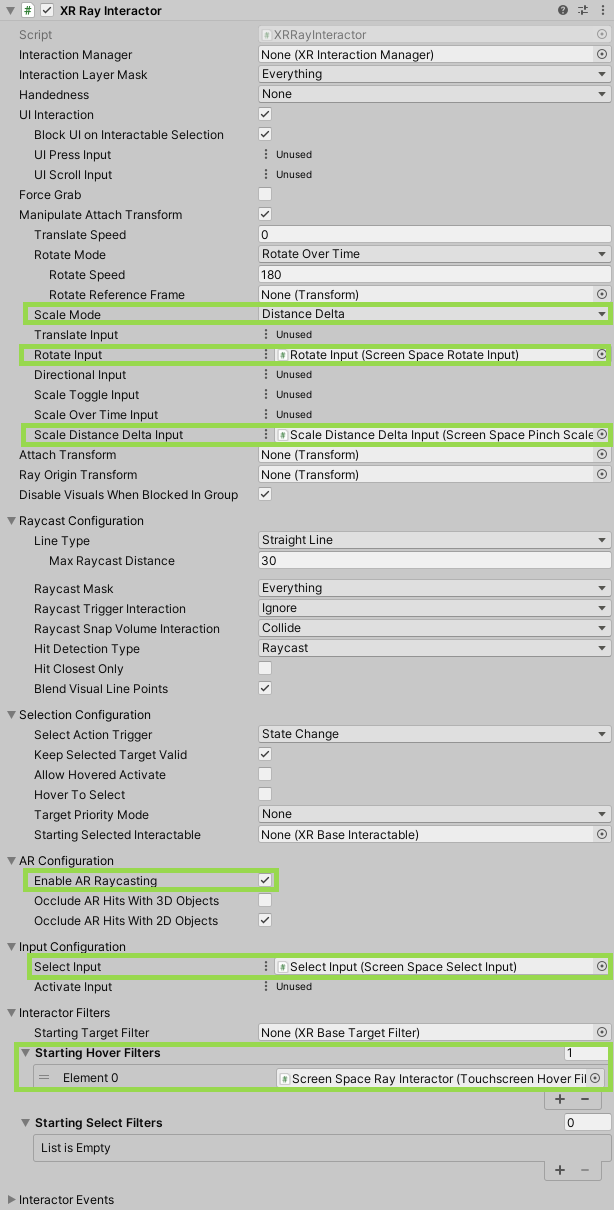Open the Line Type dropdown
The width and height of the screenshot is (614, 1210).
pos(434,540)
